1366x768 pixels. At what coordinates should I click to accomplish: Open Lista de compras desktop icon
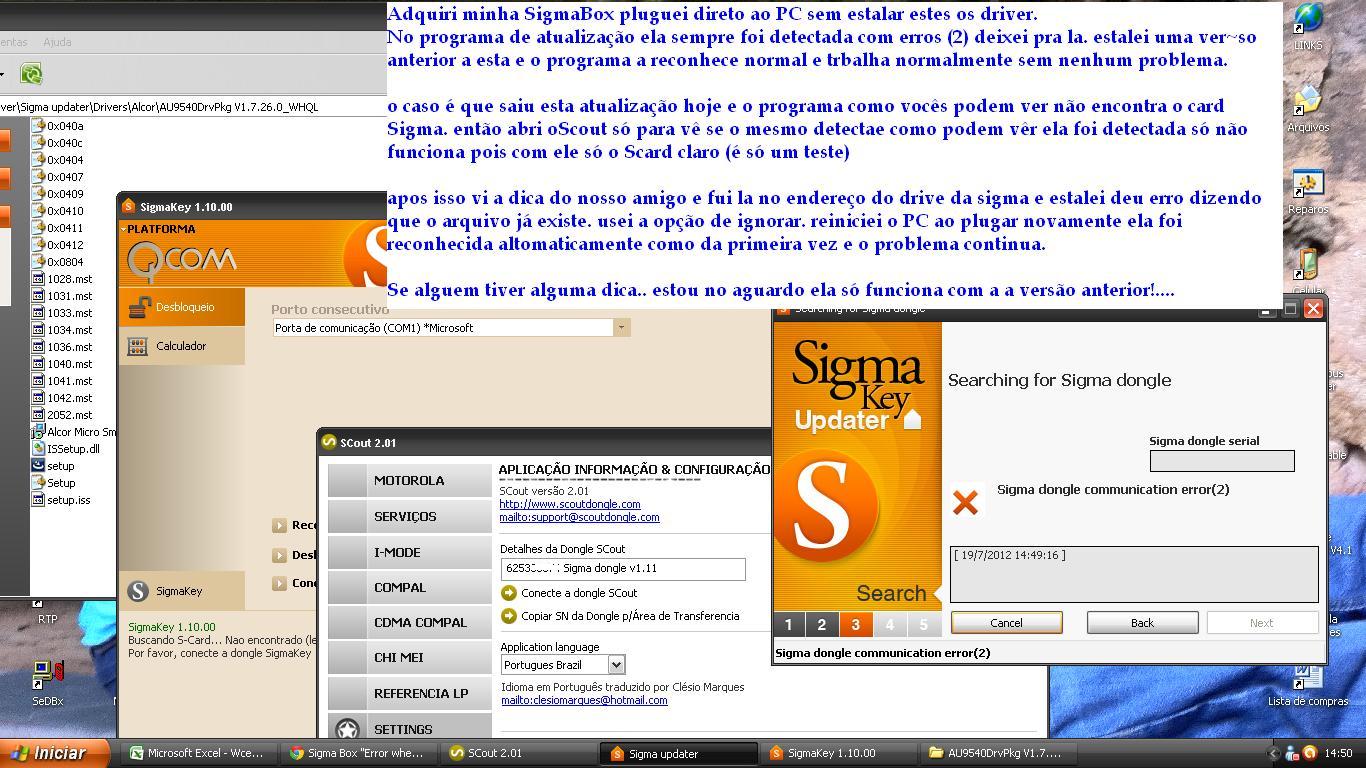coord(1307,686)
